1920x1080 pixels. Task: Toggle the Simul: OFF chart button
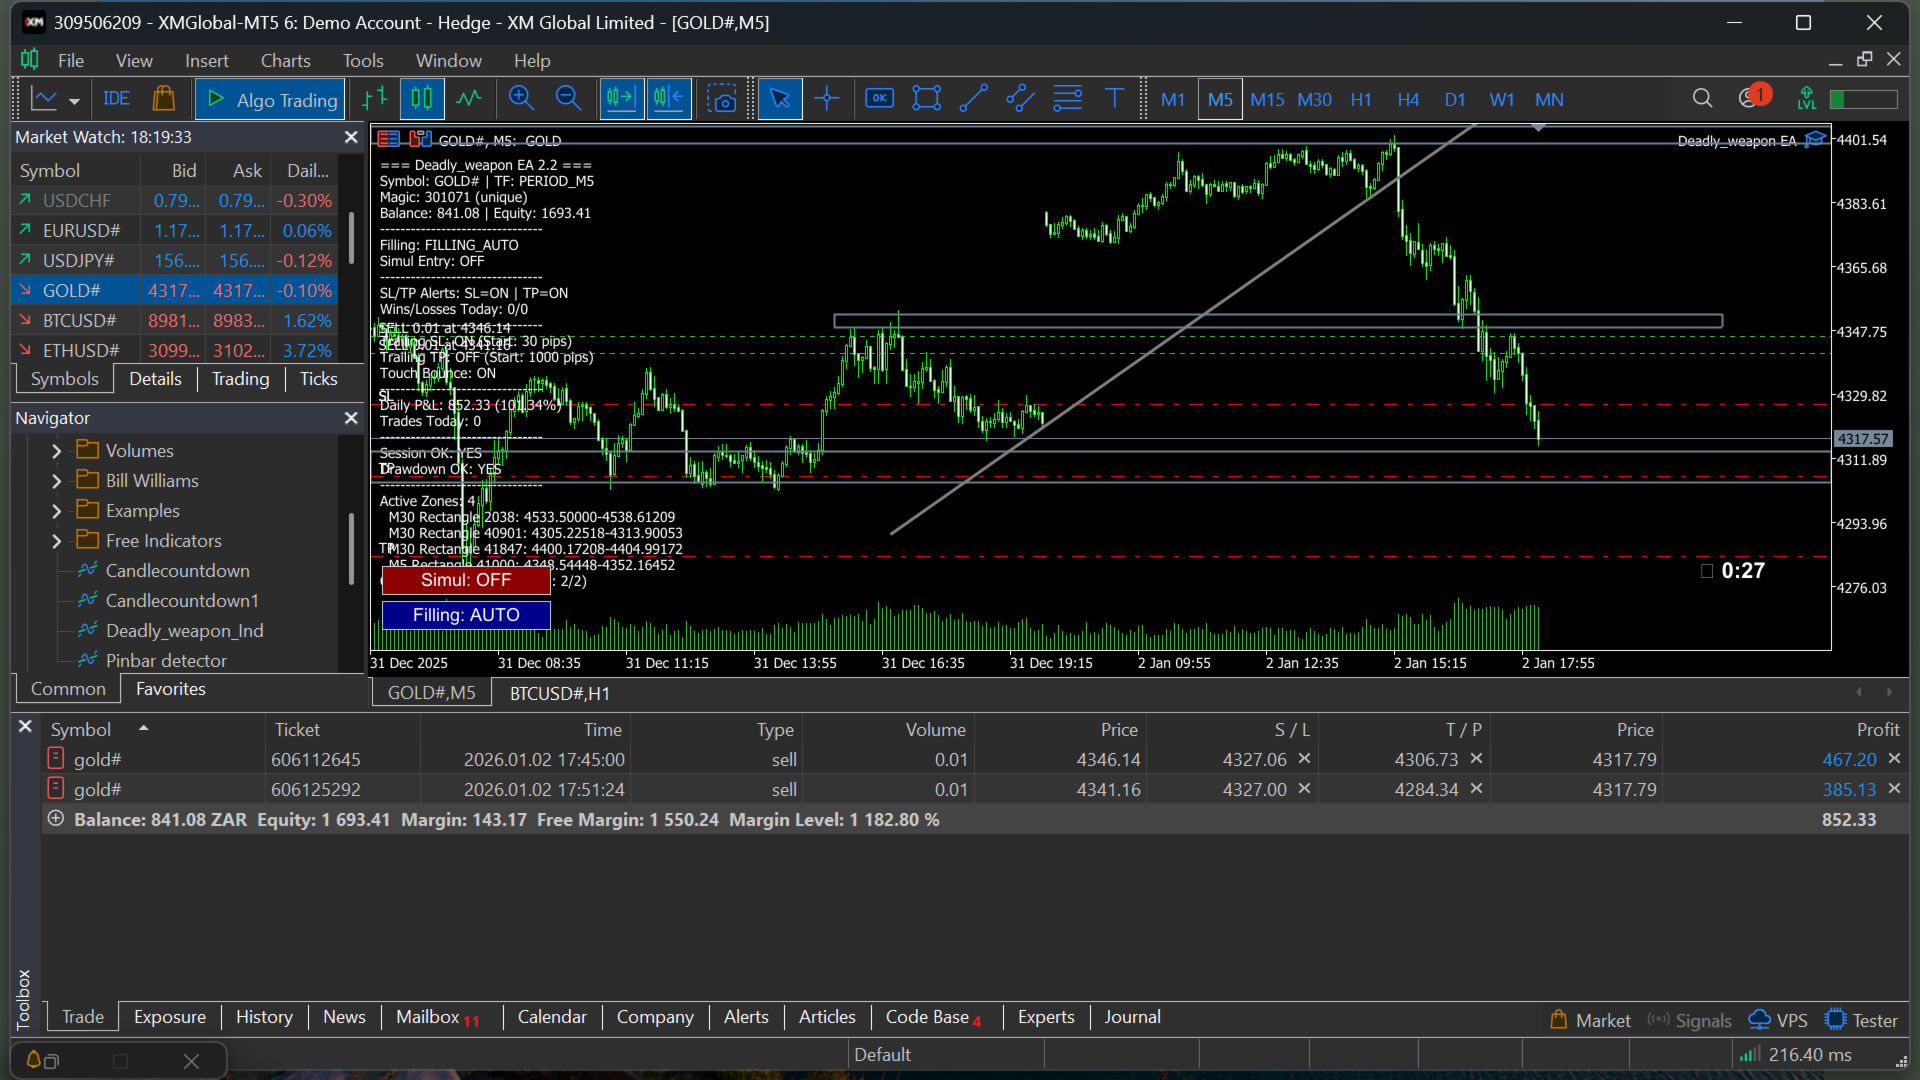pyautogui.click(x=466, y=580)
